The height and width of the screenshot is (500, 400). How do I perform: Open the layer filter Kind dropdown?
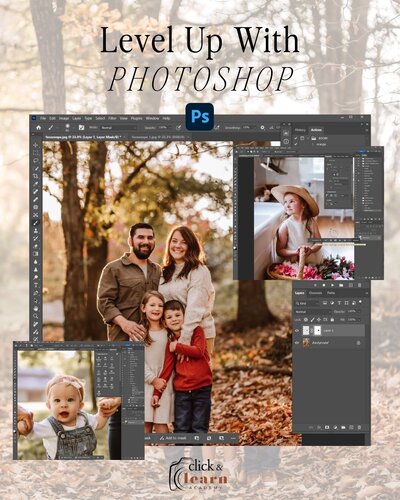[307, 303]
